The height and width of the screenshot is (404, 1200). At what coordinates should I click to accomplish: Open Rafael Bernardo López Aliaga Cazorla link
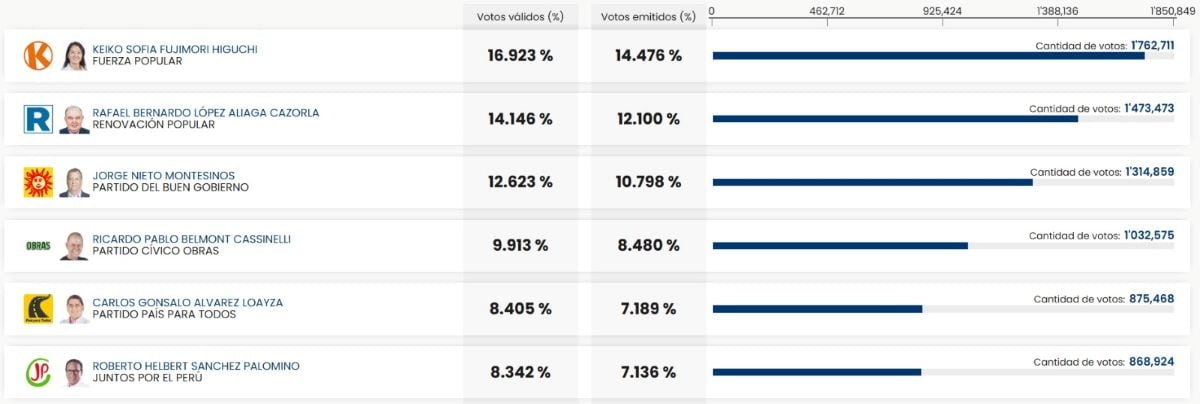click(x=205, y=112)
